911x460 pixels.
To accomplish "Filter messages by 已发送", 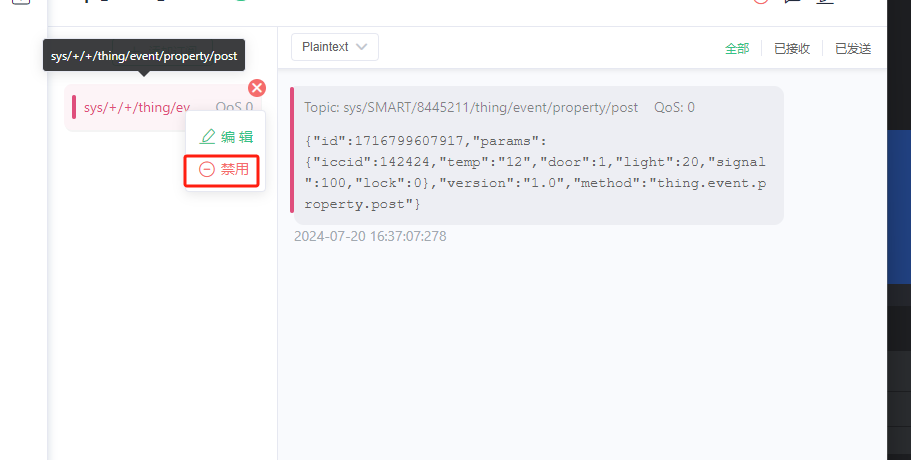I will 853,49.
